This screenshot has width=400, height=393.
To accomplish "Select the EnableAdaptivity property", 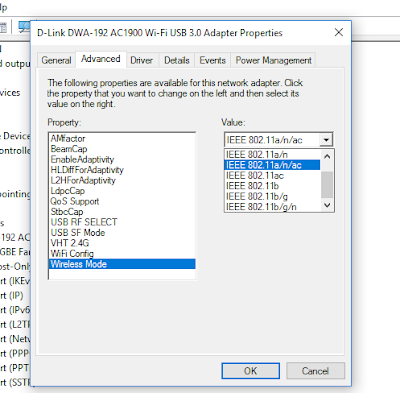I will tap(122, 159).
